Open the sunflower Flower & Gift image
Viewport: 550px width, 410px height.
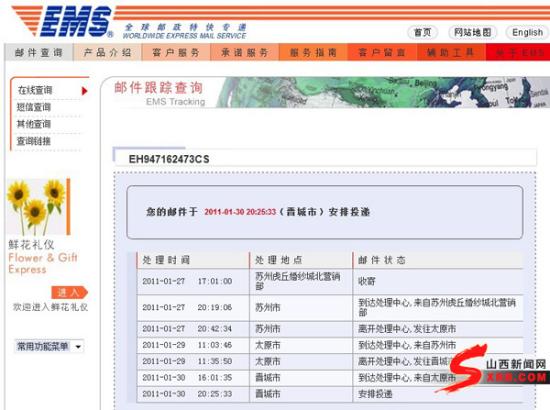[x=38, y=207]
